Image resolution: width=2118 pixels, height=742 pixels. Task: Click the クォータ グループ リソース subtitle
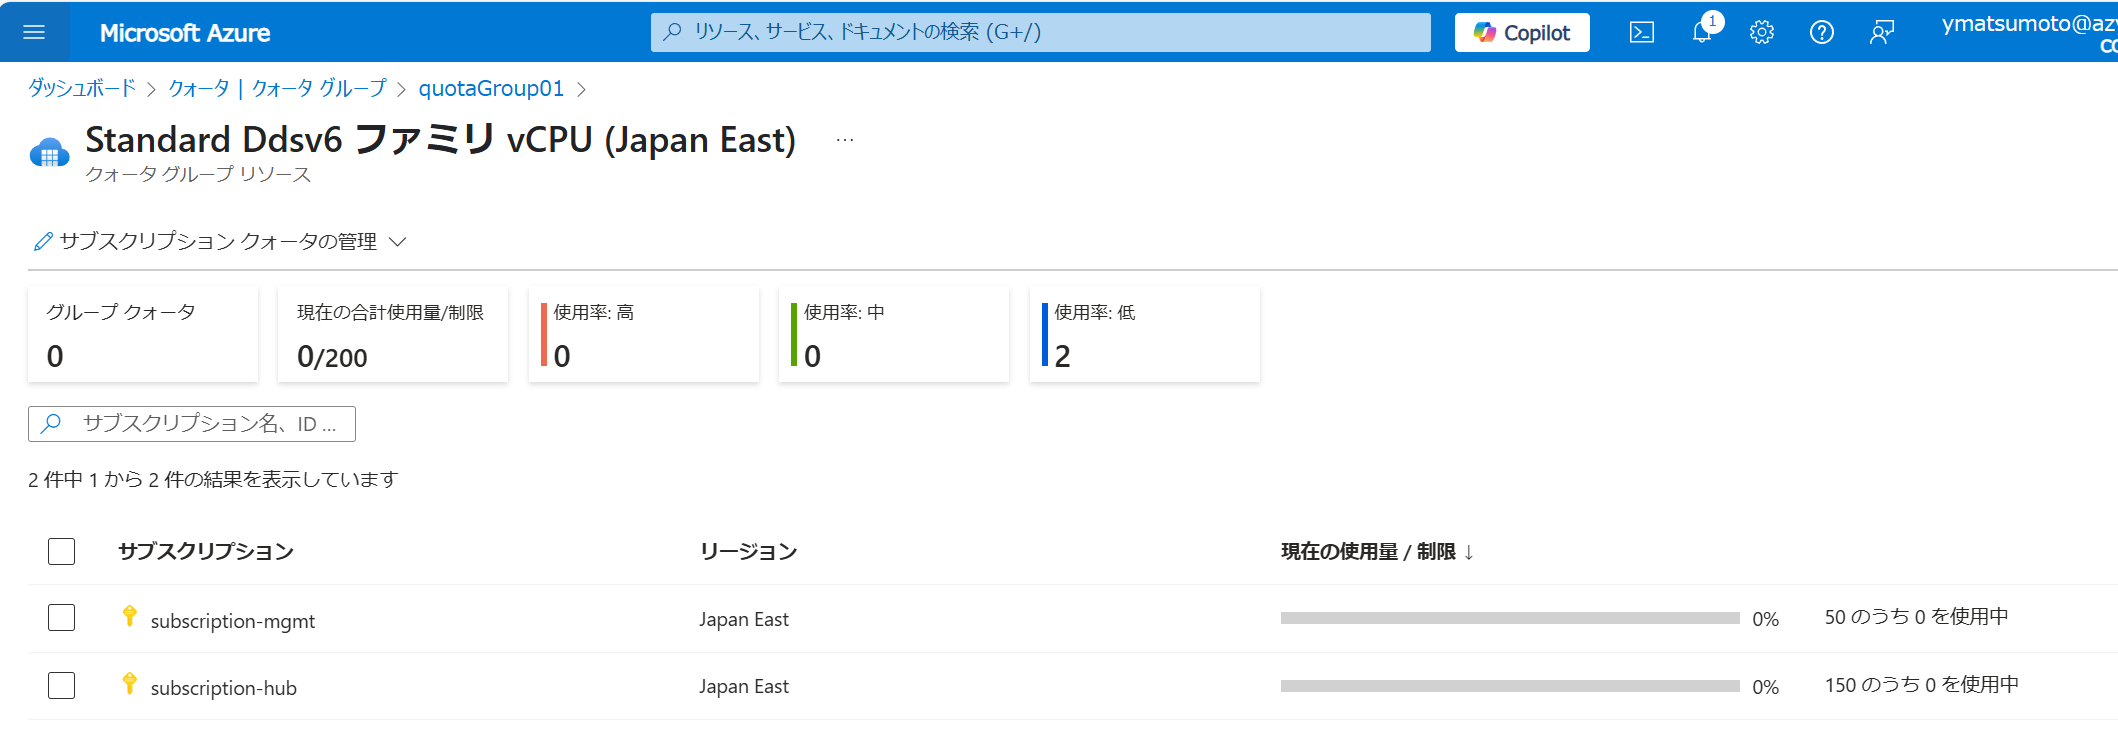198,174
